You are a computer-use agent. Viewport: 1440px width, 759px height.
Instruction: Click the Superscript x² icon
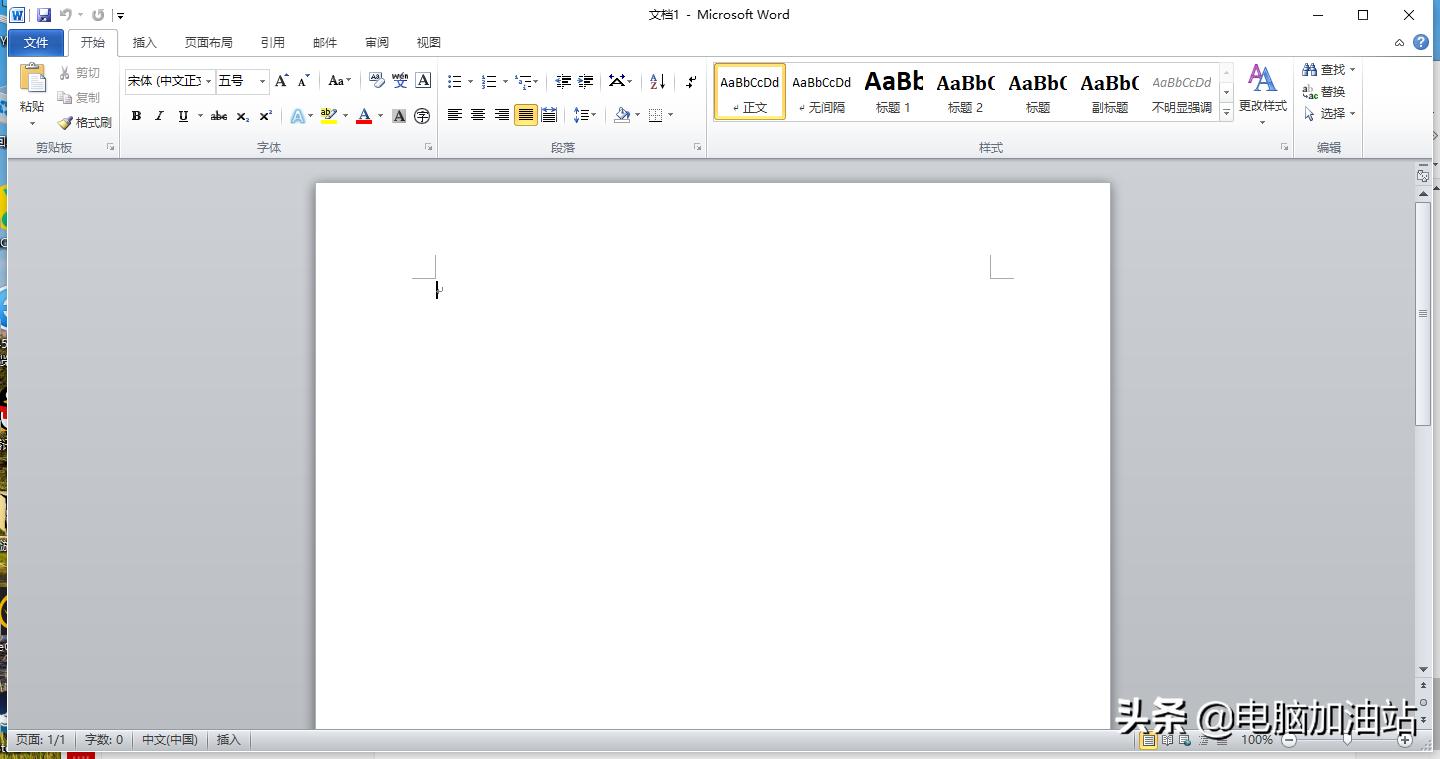coord(265,116)
